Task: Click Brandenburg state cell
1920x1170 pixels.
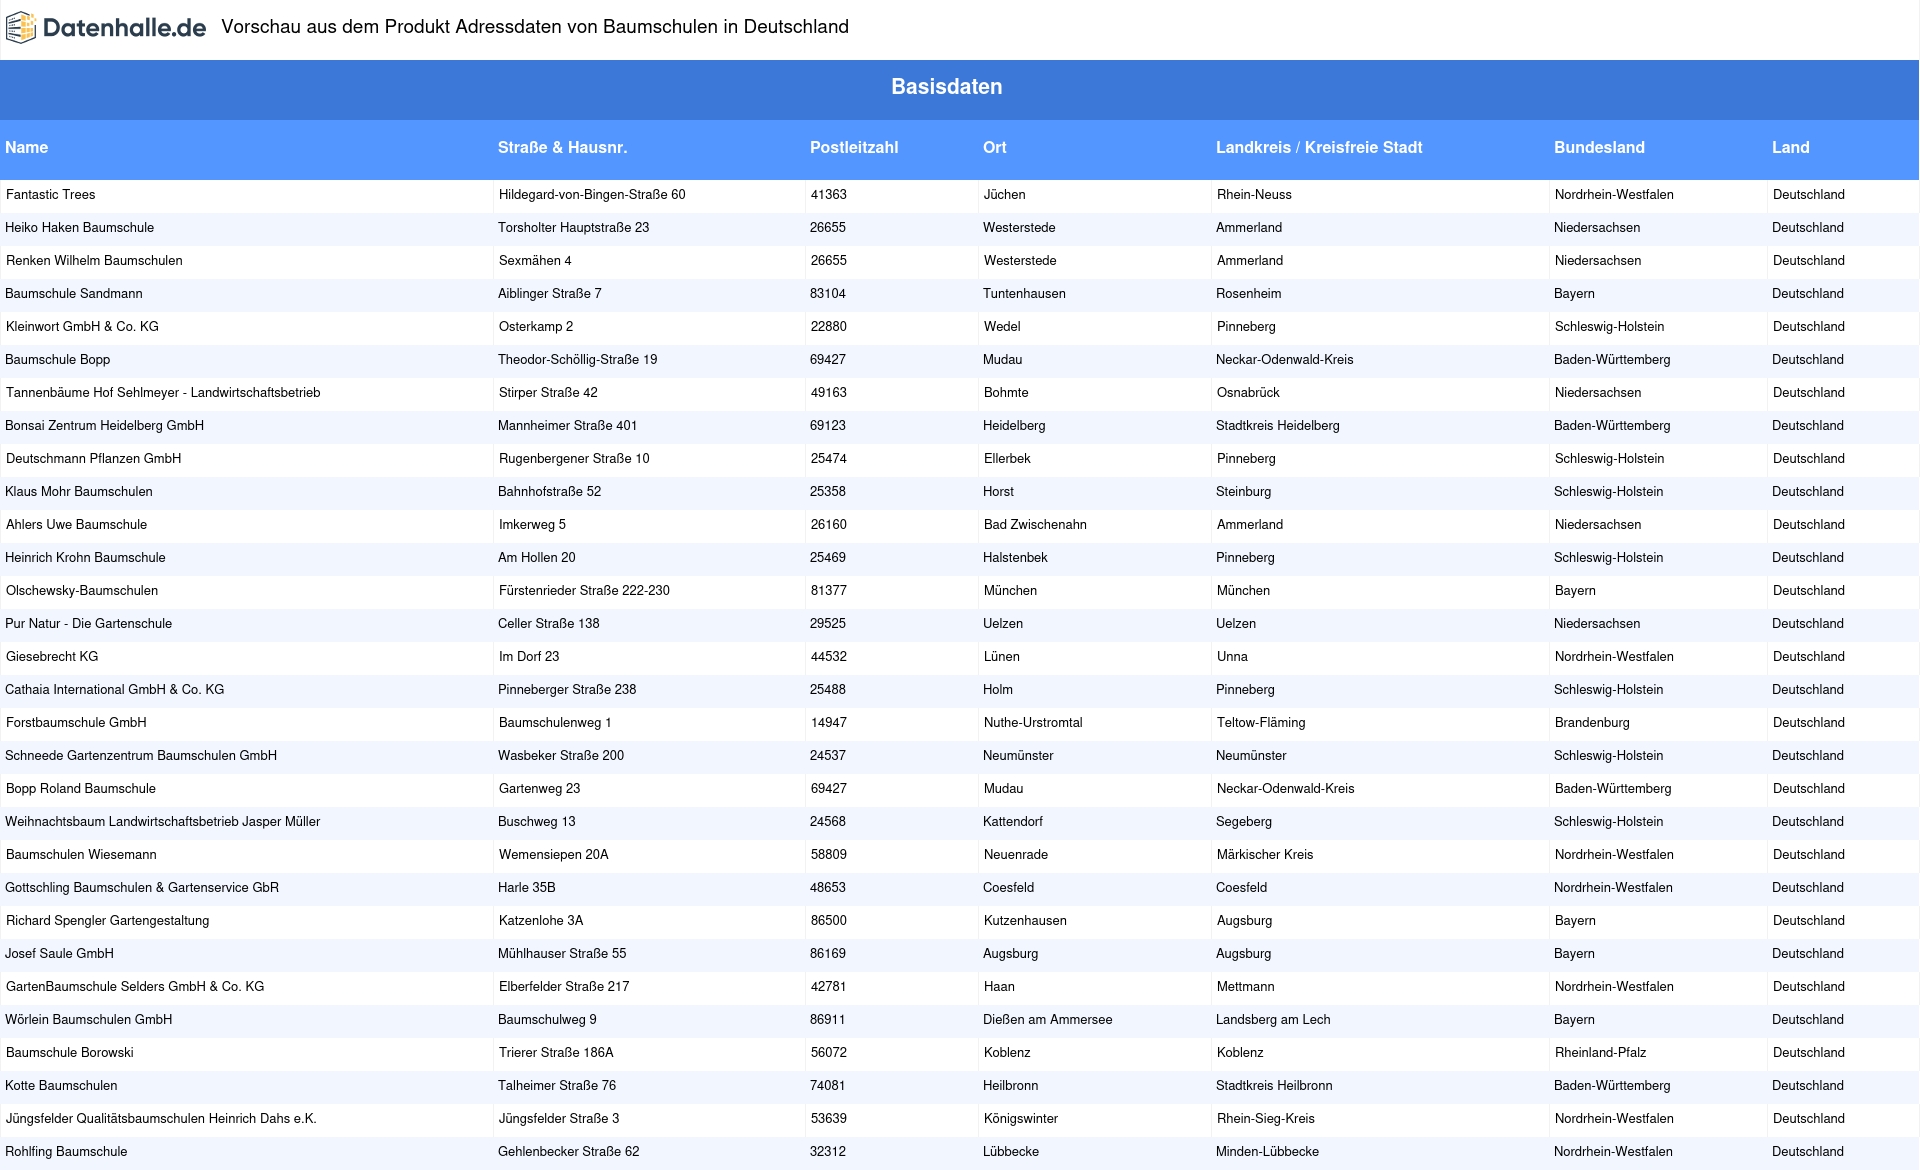Action: click(x=1592, y=723)
